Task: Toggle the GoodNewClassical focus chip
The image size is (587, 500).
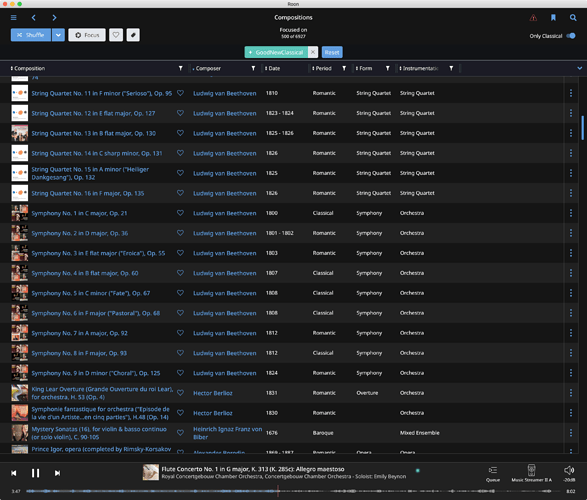Action: (x=276, y=52)
